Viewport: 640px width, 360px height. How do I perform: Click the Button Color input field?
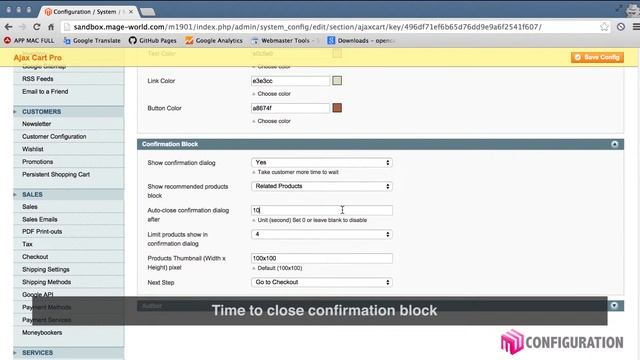pos(290,108)
